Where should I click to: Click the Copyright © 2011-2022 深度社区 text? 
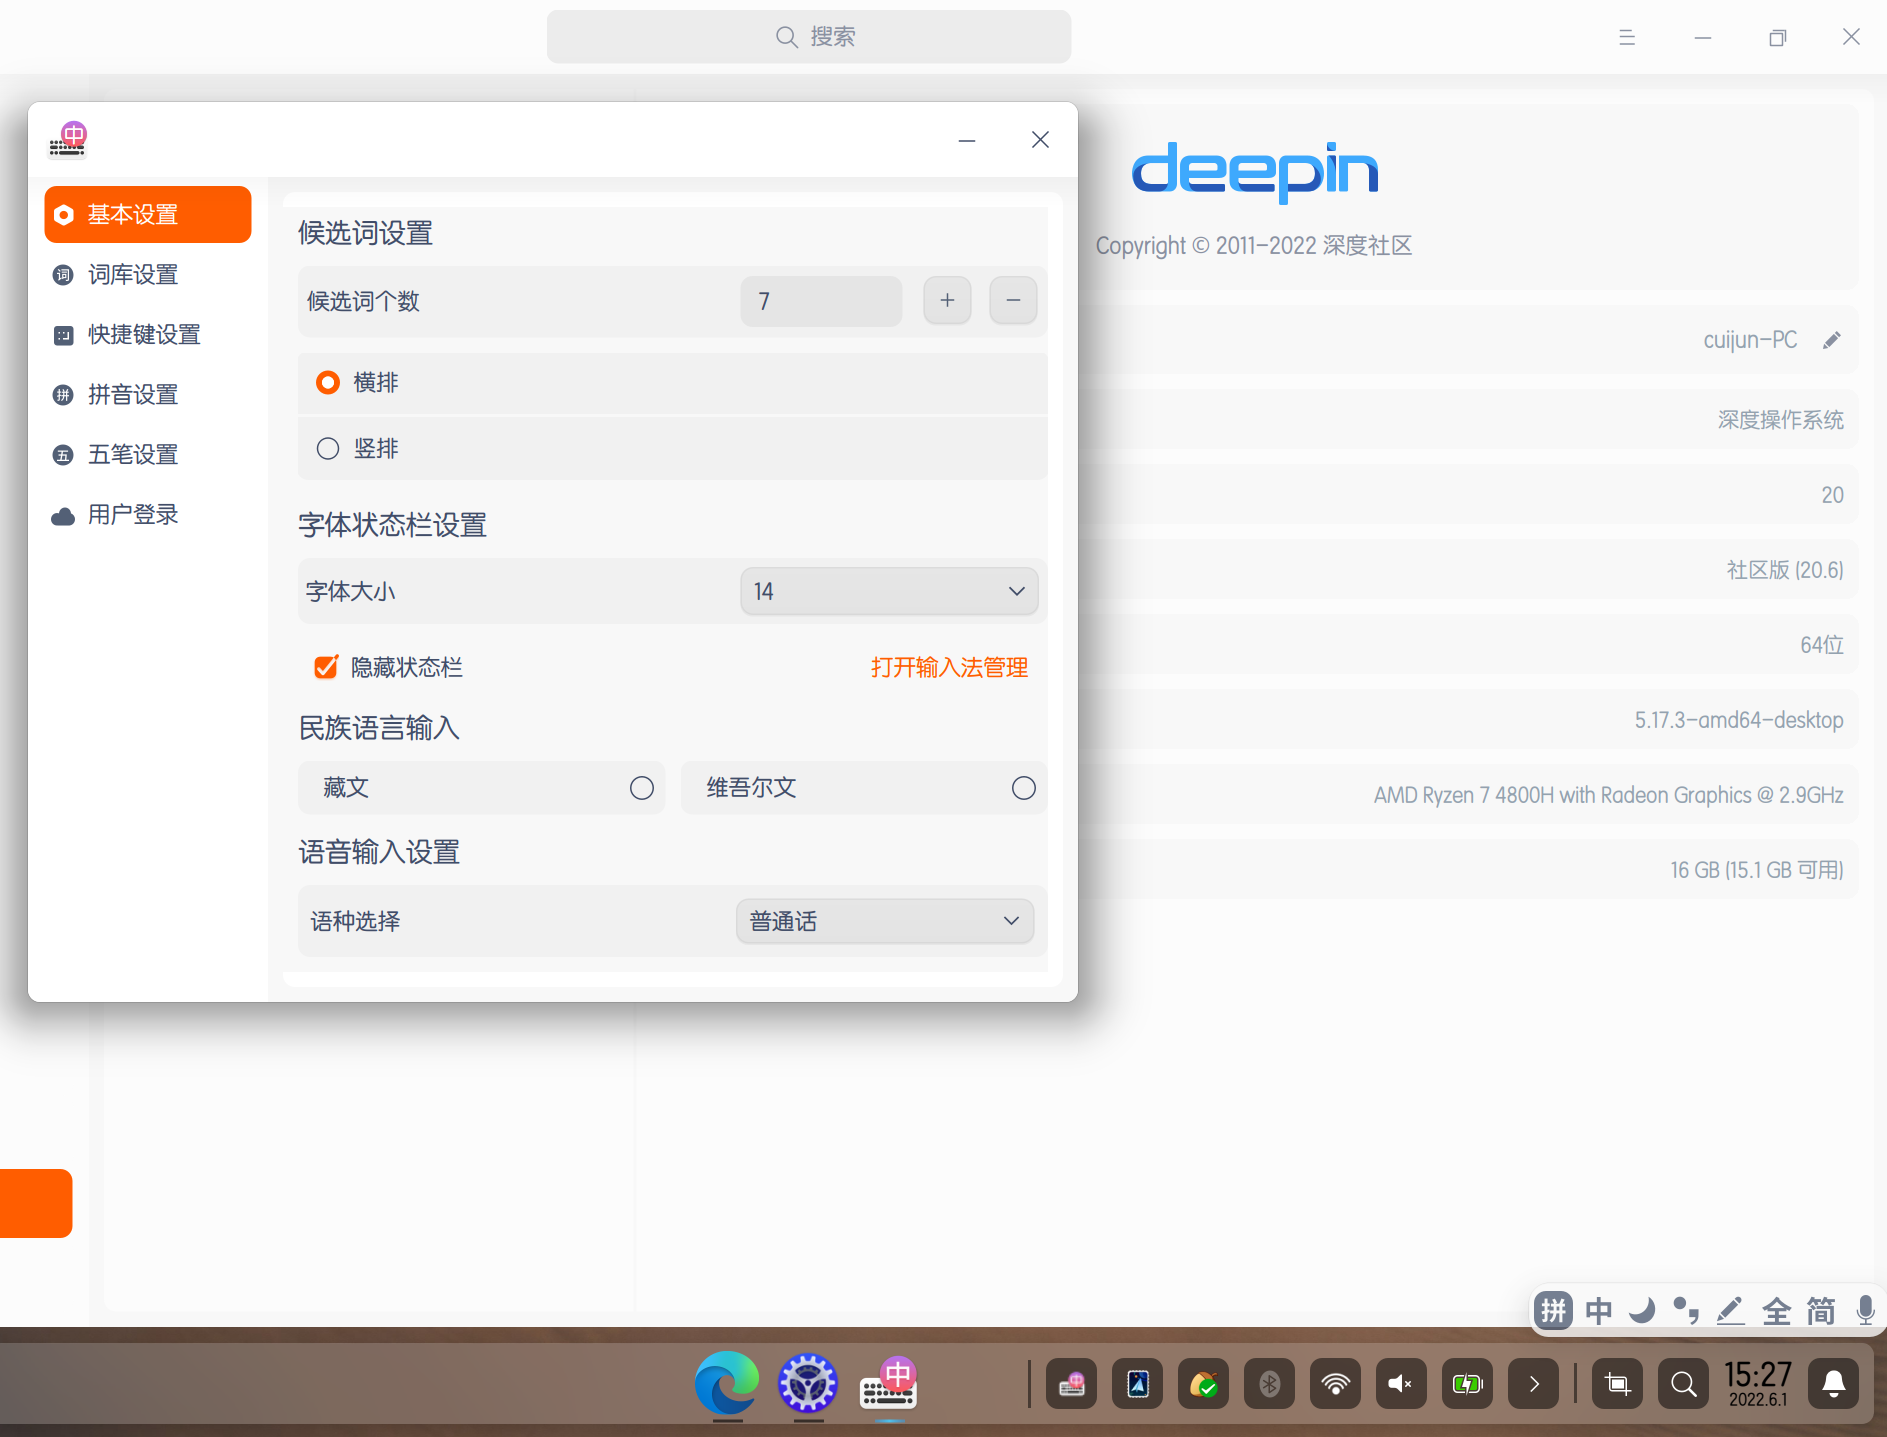1254,246
